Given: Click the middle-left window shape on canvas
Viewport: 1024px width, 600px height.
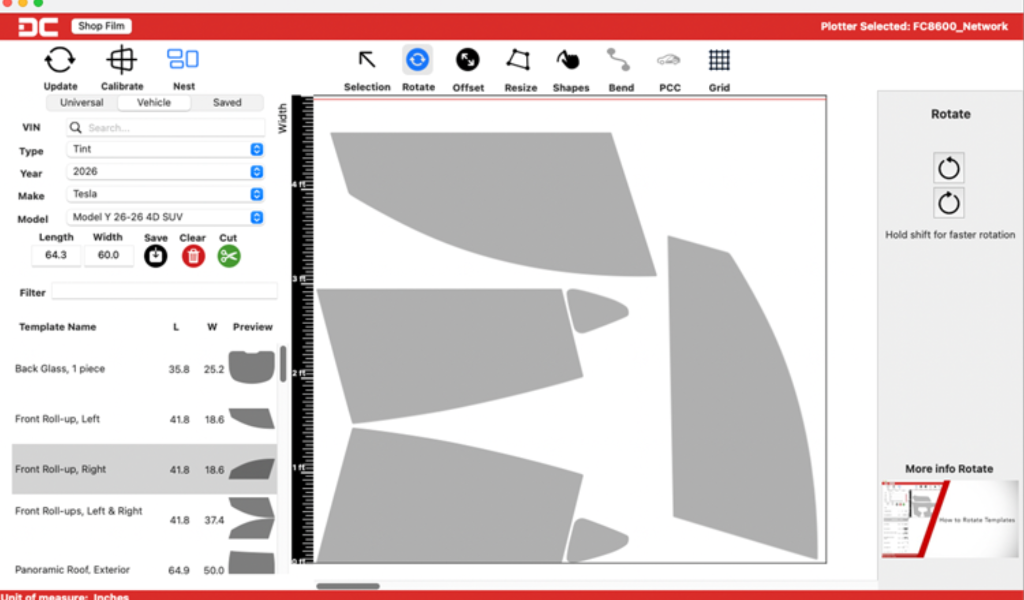Looking at the screenshot, I should pos(451,353).
